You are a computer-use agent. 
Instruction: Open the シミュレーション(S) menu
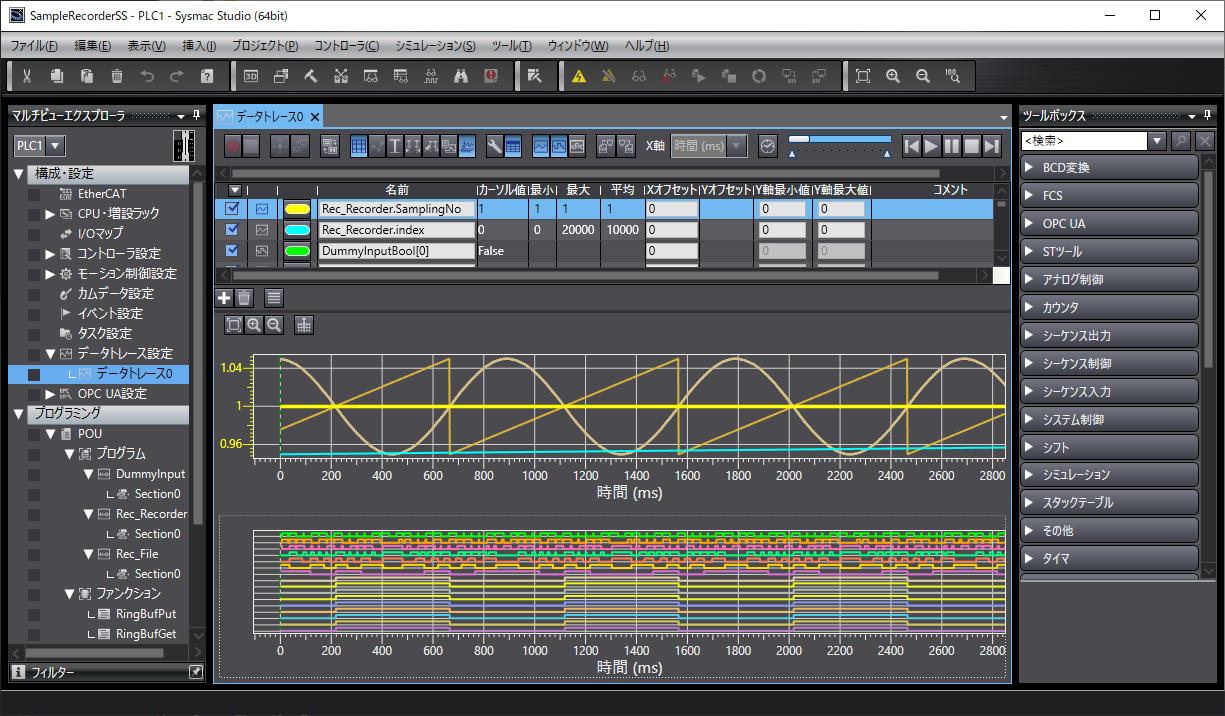[435, 46]
